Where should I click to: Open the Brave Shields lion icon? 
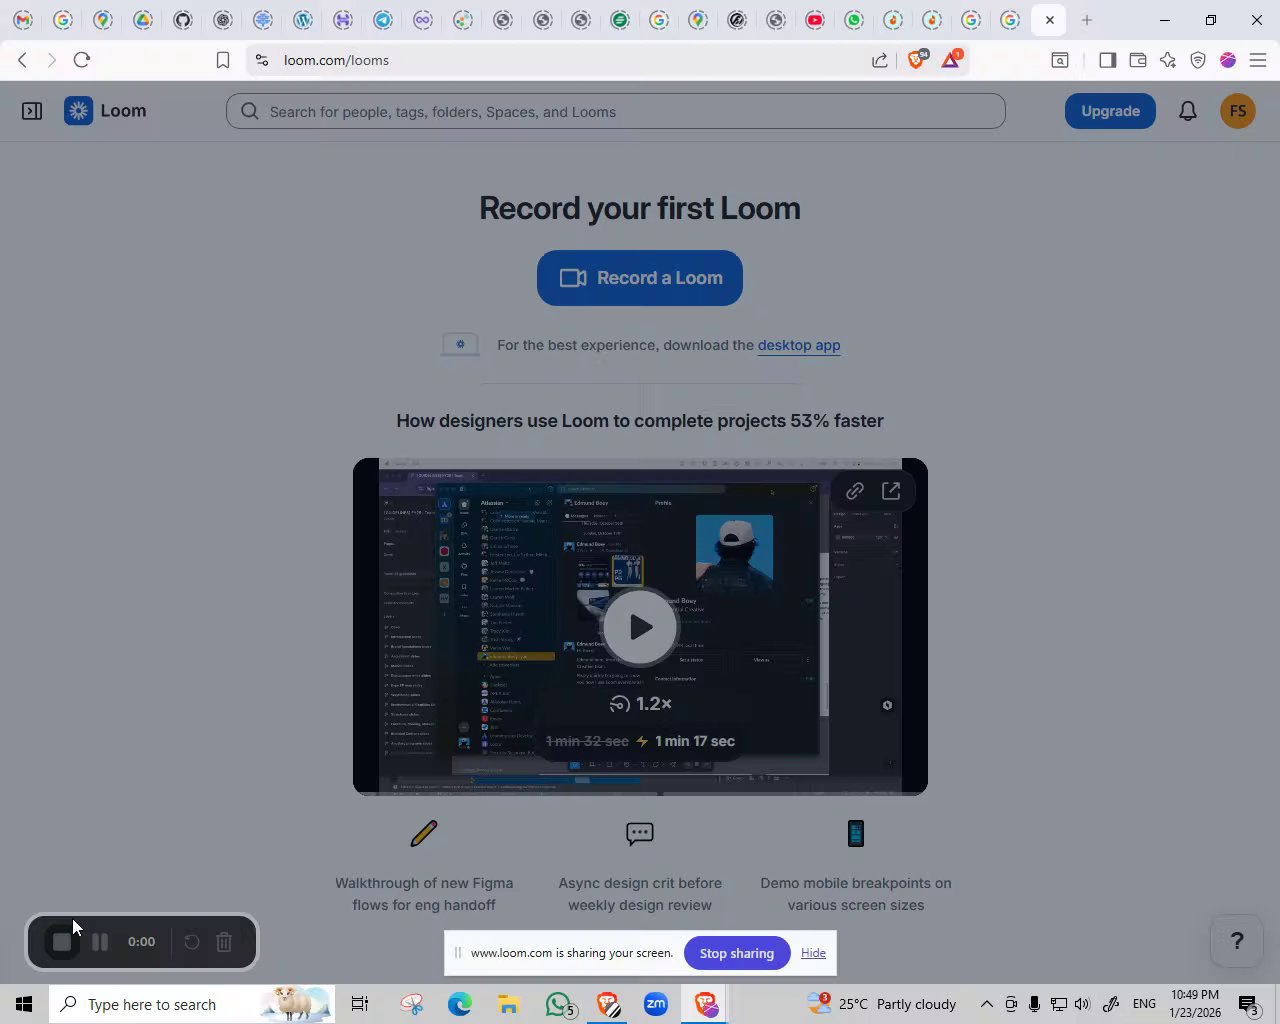pyautogui.click(x=917, y=60)
